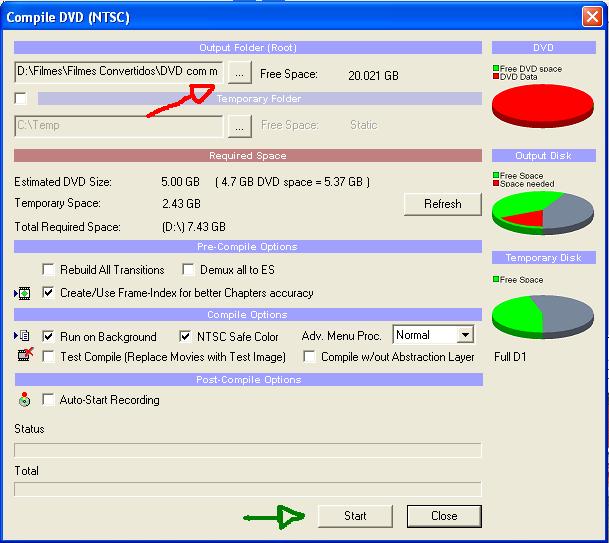
Task: Toggle NTSC Safe Color checkbox
Action: [x=185, y=336]
